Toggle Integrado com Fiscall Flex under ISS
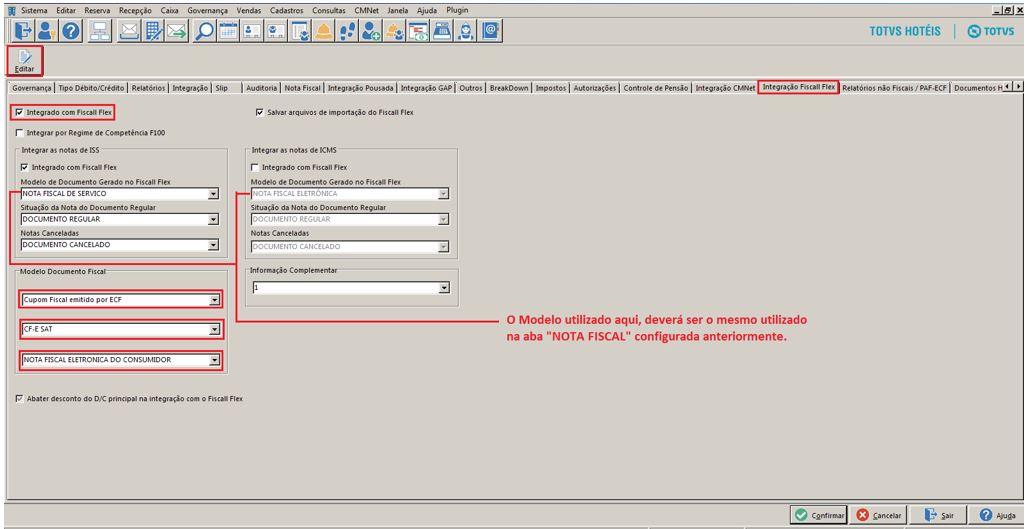The height and width of the screenshot is (529, 1027). [25, 167]
